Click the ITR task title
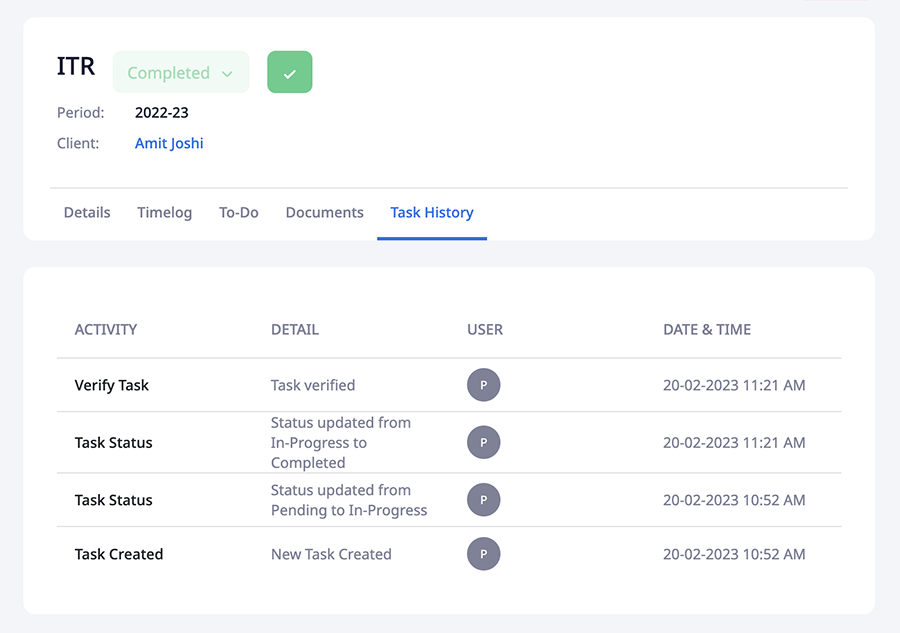Viewport: 900px width, 633px height. 76,67
